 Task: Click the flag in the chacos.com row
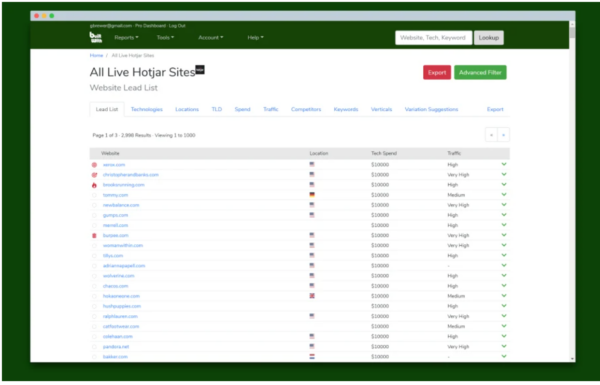coord(312,285)
